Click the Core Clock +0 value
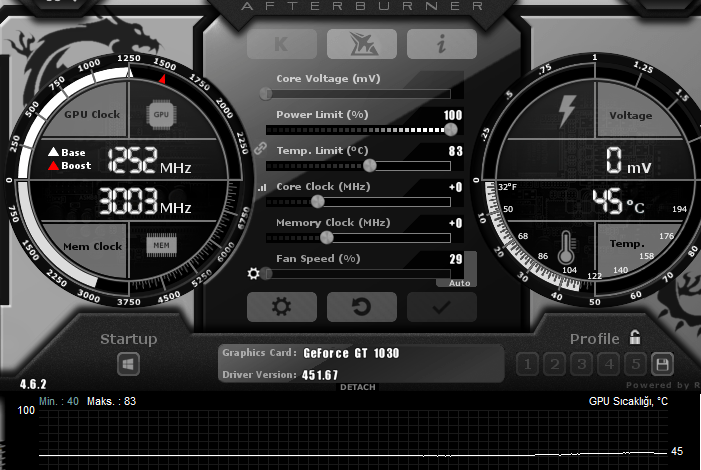Screen dimensions: 701x470 tap(456, 187)
